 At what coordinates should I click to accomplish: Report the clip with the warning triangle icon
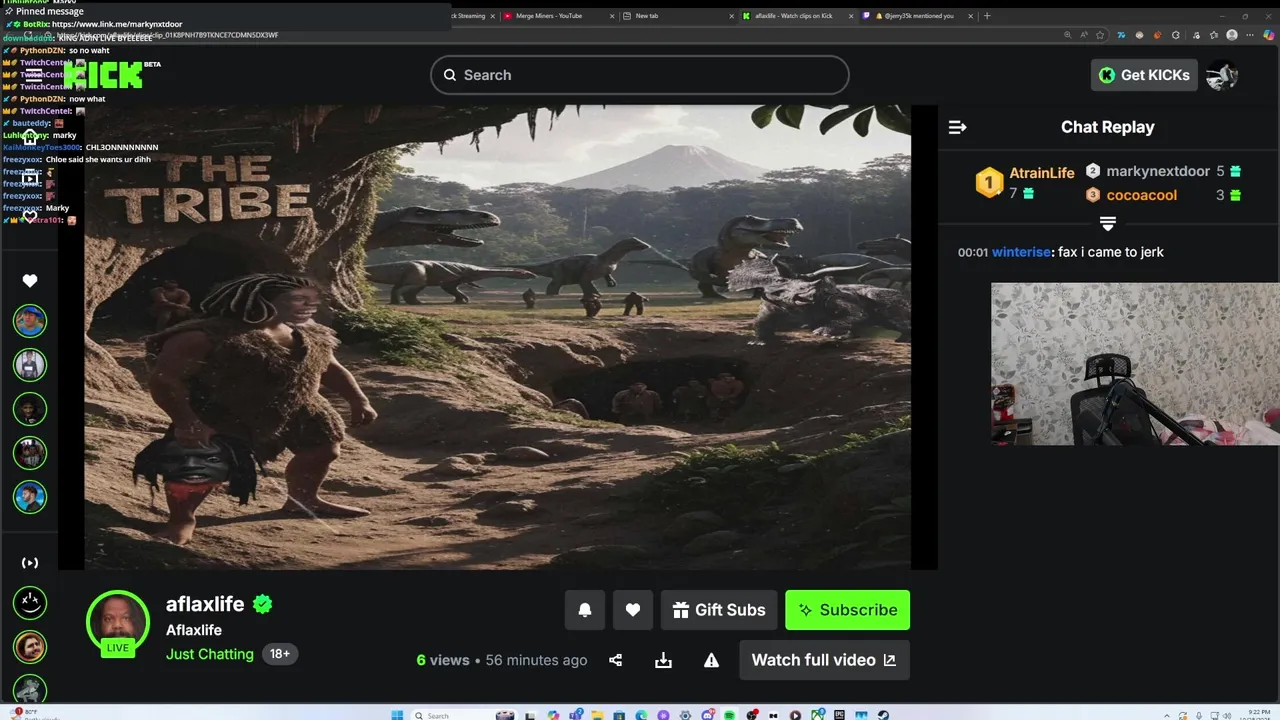click(711, 660)
